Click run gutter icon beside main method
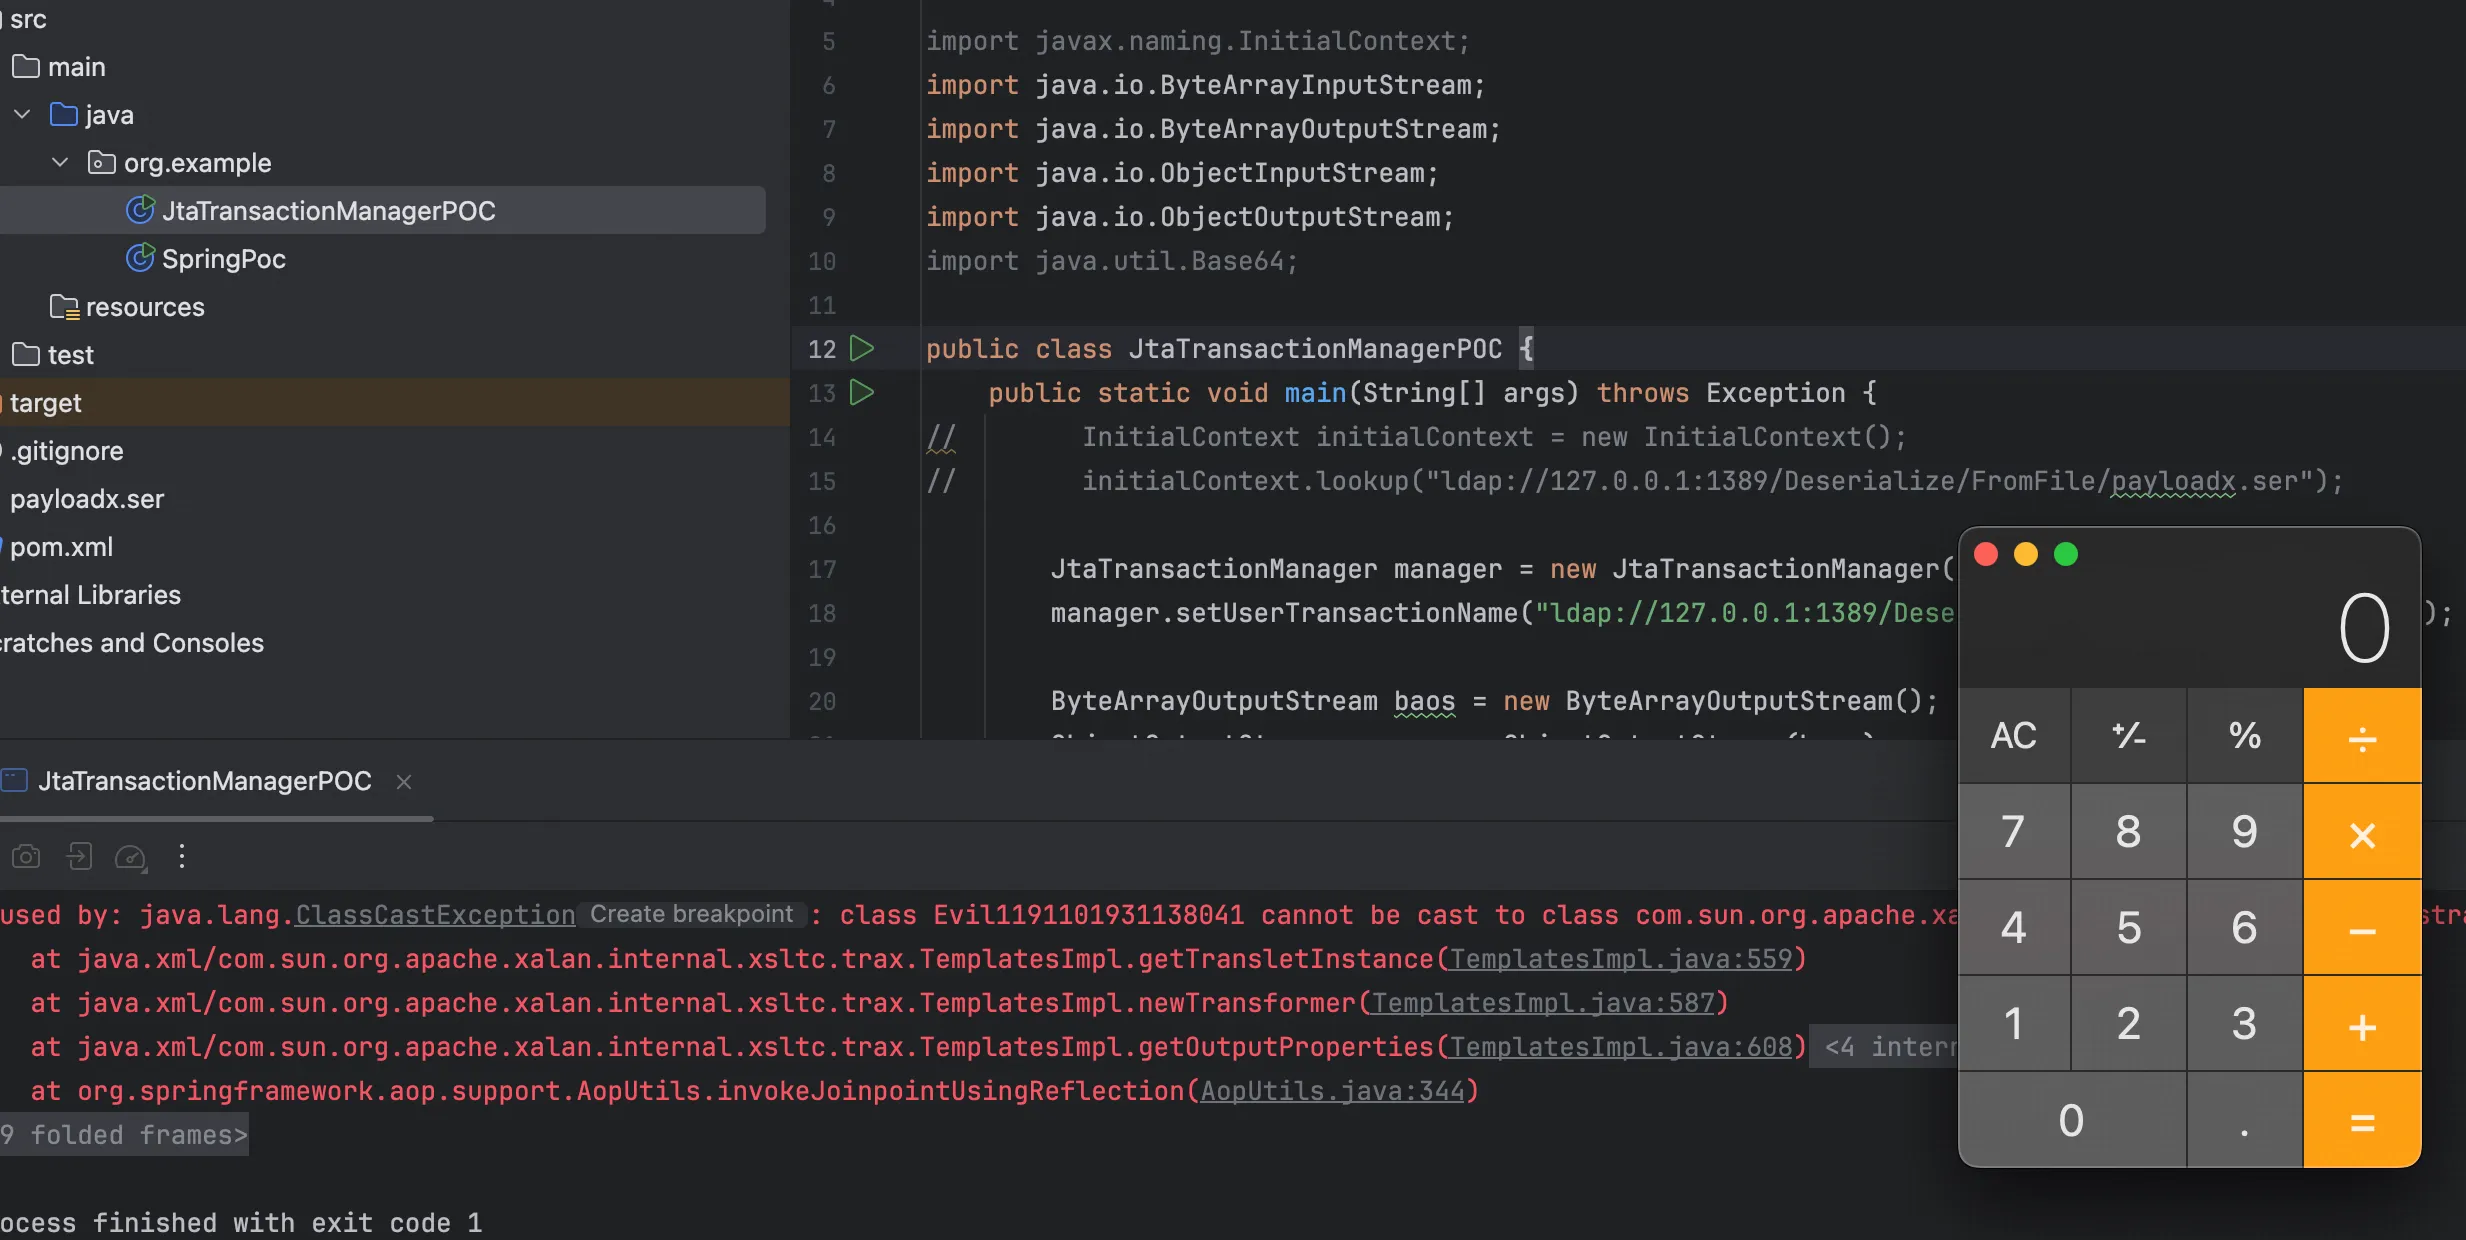2466x1240 pixels. click(x=861, y=393)
